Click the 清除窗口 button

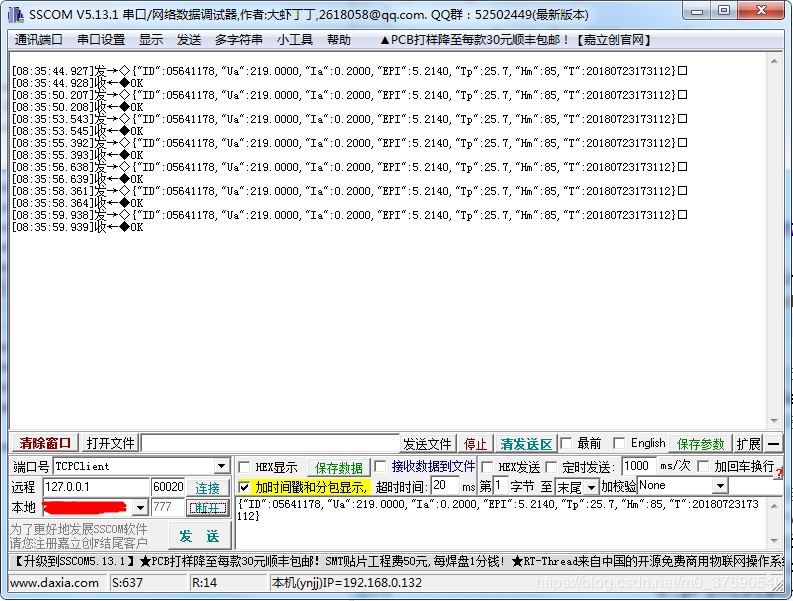point(45,444)
